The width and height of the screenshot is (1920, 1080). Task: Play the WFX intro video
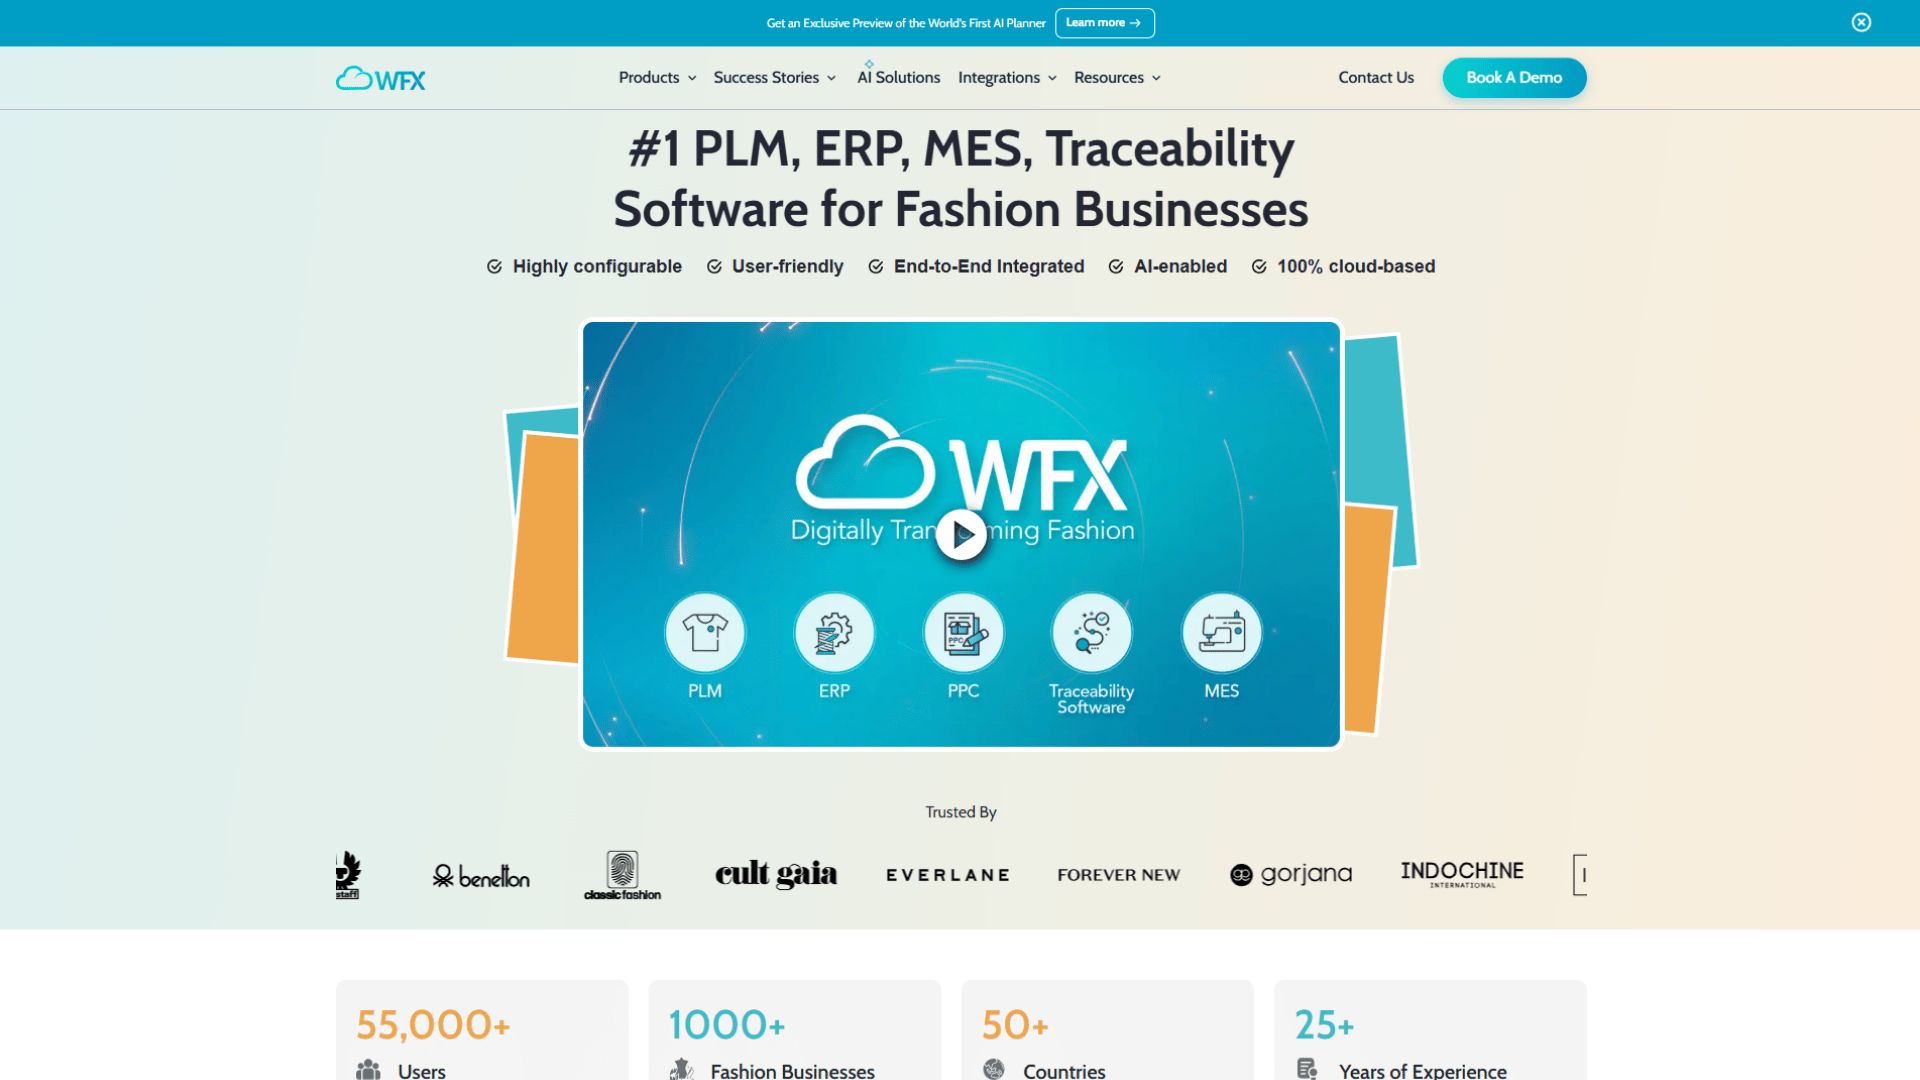[961, 535]
